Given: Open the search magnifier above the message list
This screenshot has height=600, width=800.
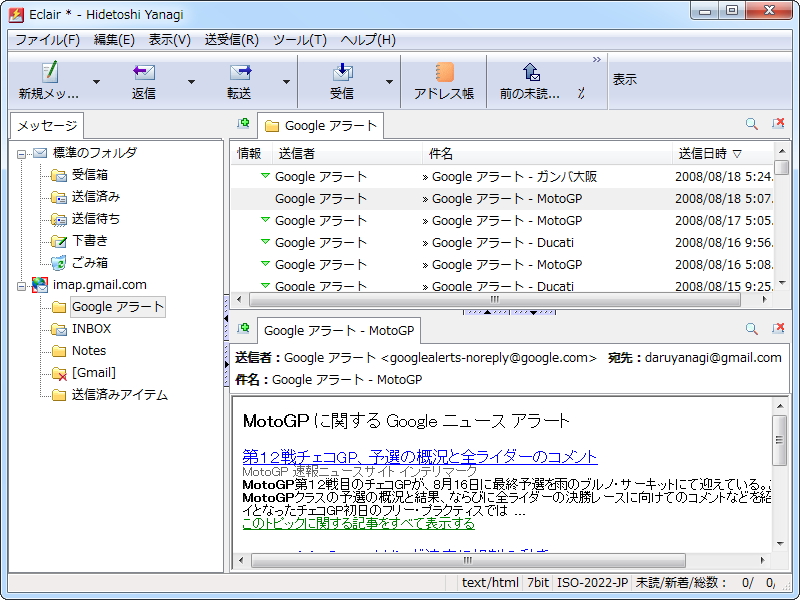Looking at the screenshot, I should (x=751, y=124).
